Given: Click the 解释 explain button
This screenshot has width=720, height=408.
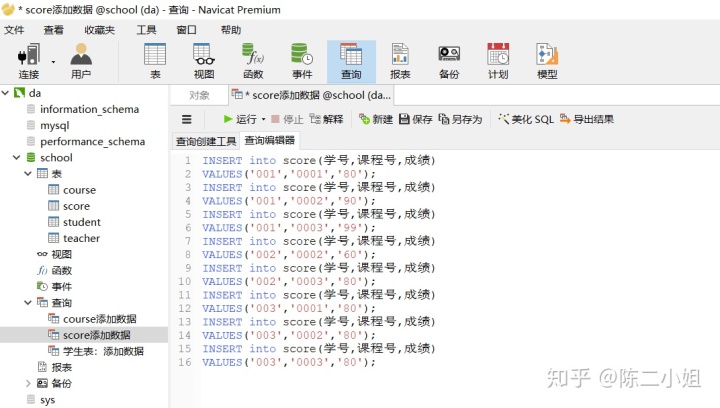Looking at the screenshot, I should coord(326,119).
